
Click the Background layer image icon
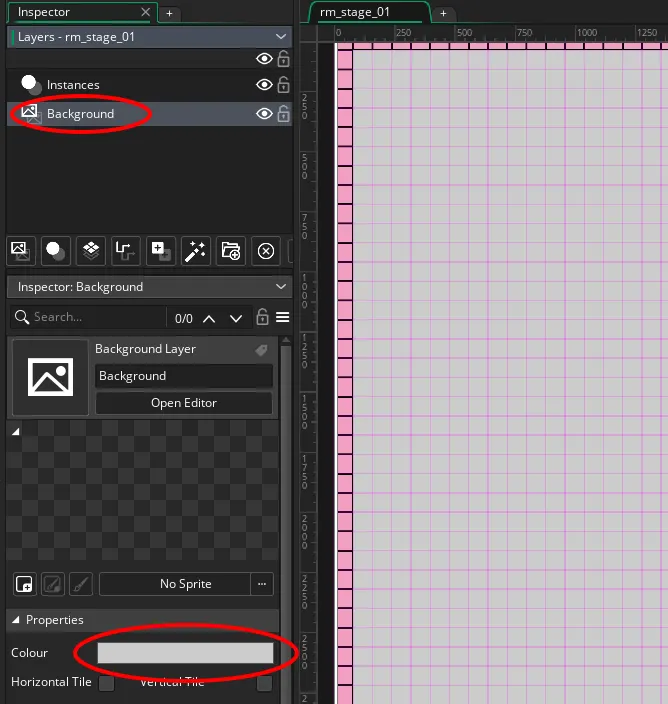(x=31, y=114)
